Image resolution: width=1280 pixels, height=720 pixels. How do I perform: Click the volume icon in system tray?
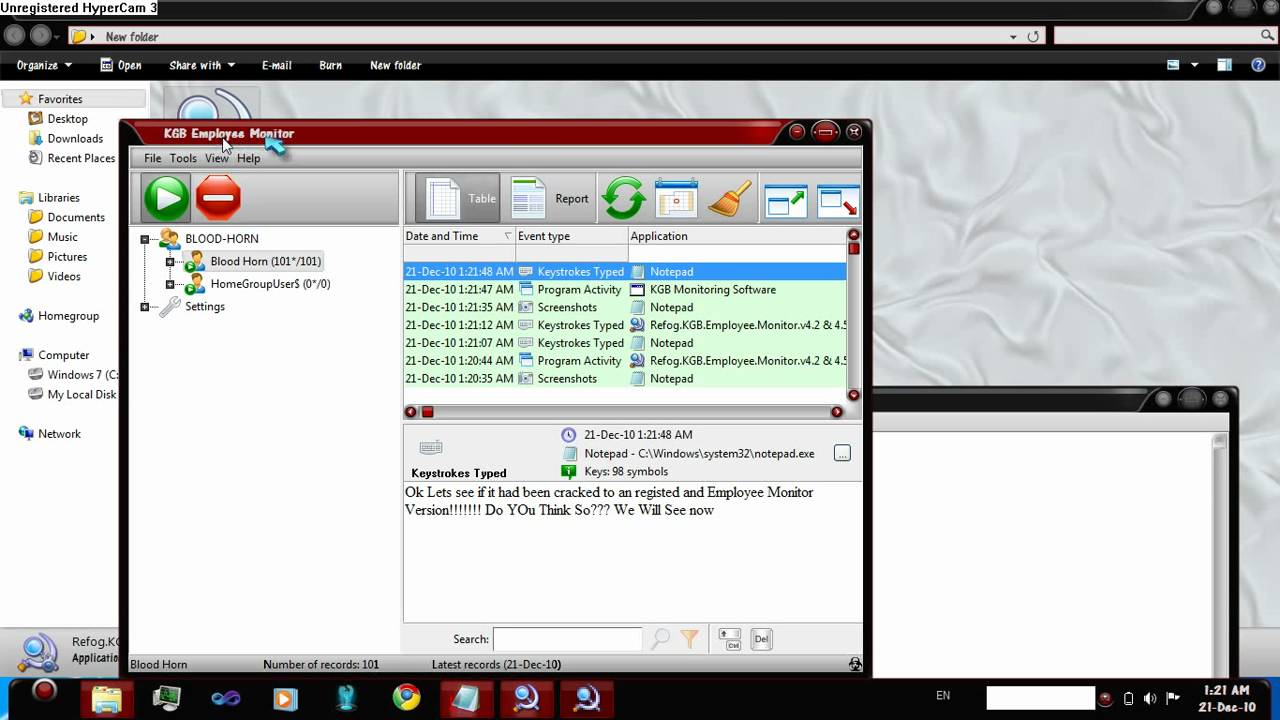click(1150, 698)
